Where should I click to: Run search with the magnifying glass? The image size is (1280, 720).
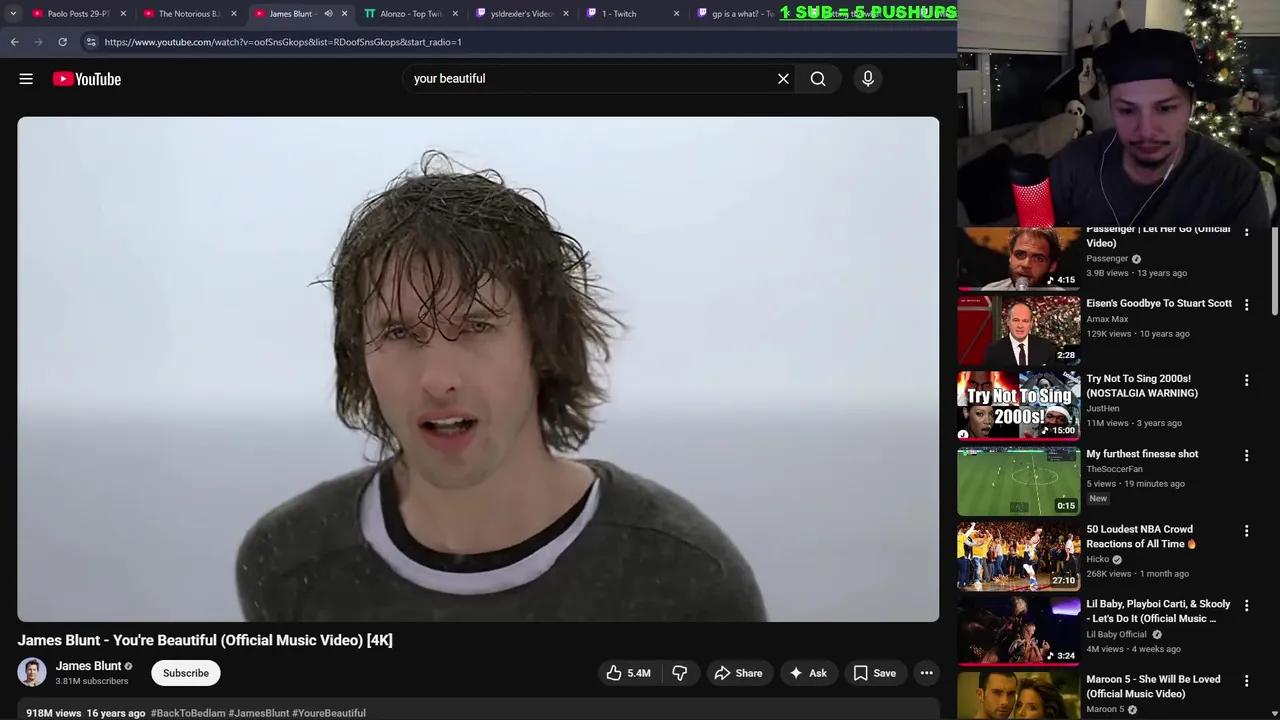818,79
